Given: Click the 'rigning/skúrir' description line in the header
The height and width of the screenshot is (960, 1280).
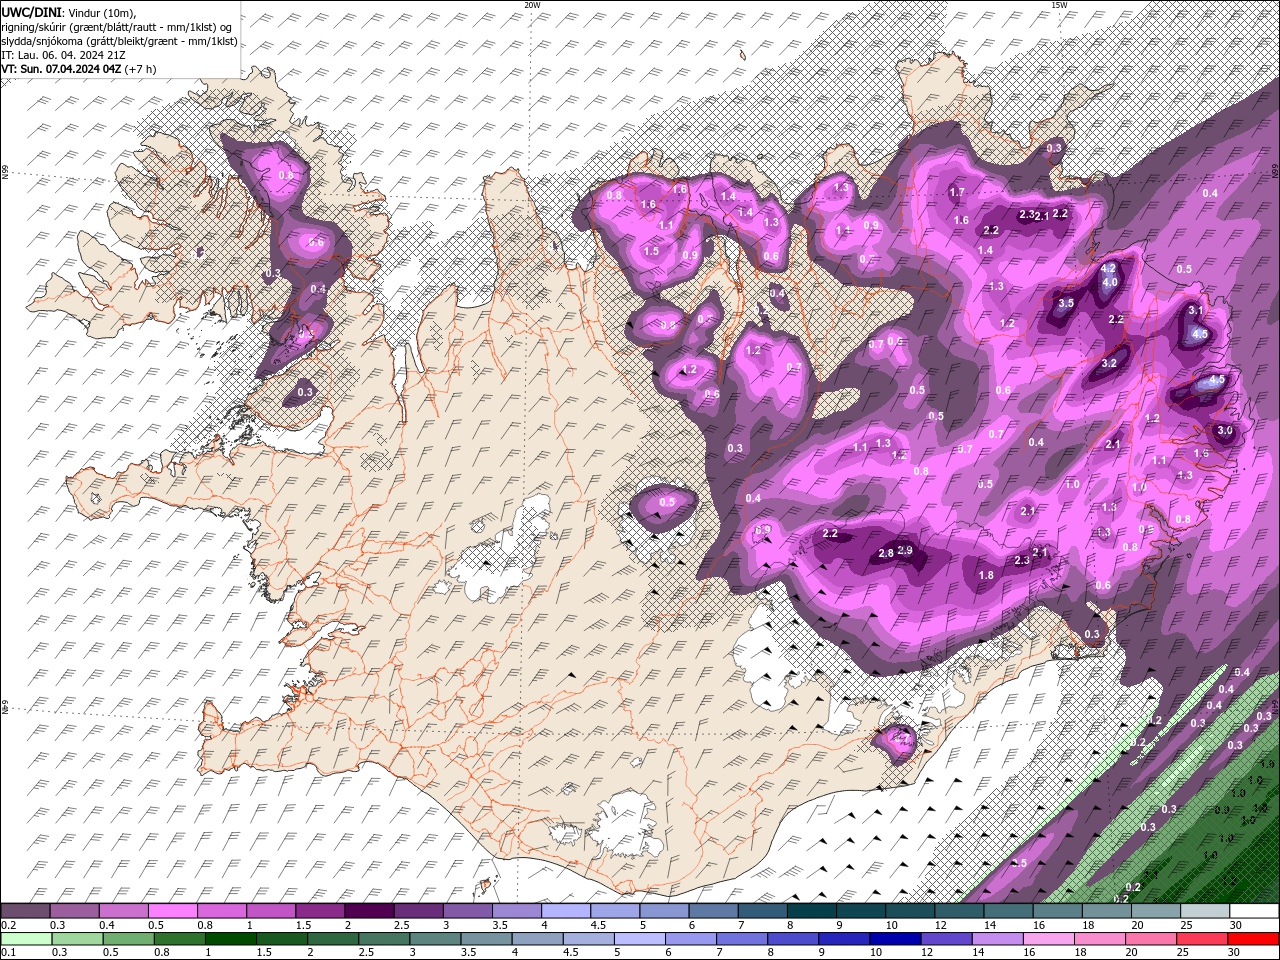Looking at the screenshot, I should tap(117, 26).
